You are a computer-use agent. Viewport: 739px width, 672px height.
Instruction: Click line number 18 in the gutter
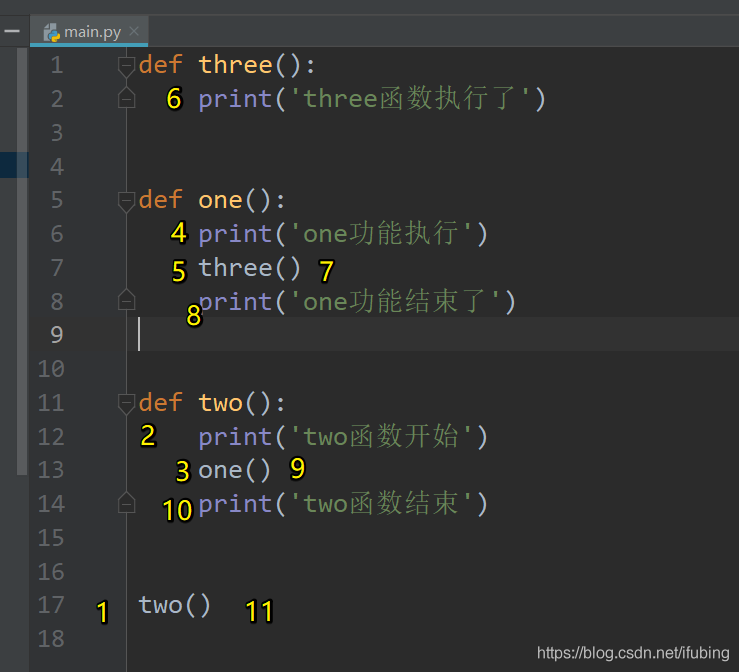point(51,639)
